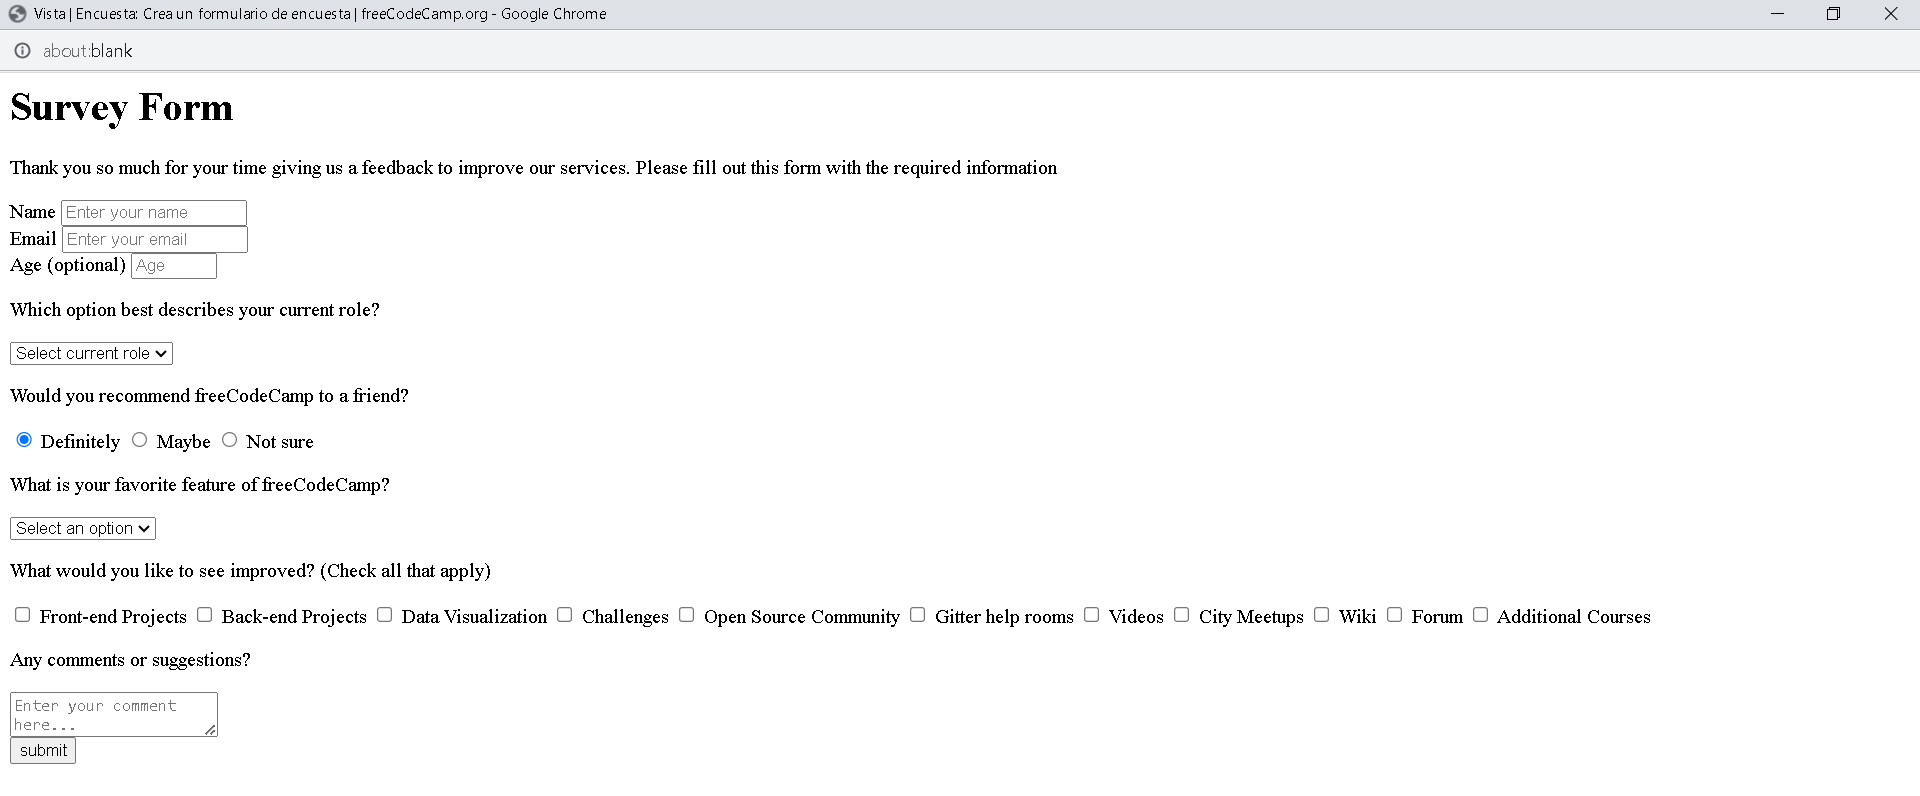Open the Select current role dropdown

[x=91, y=354]
